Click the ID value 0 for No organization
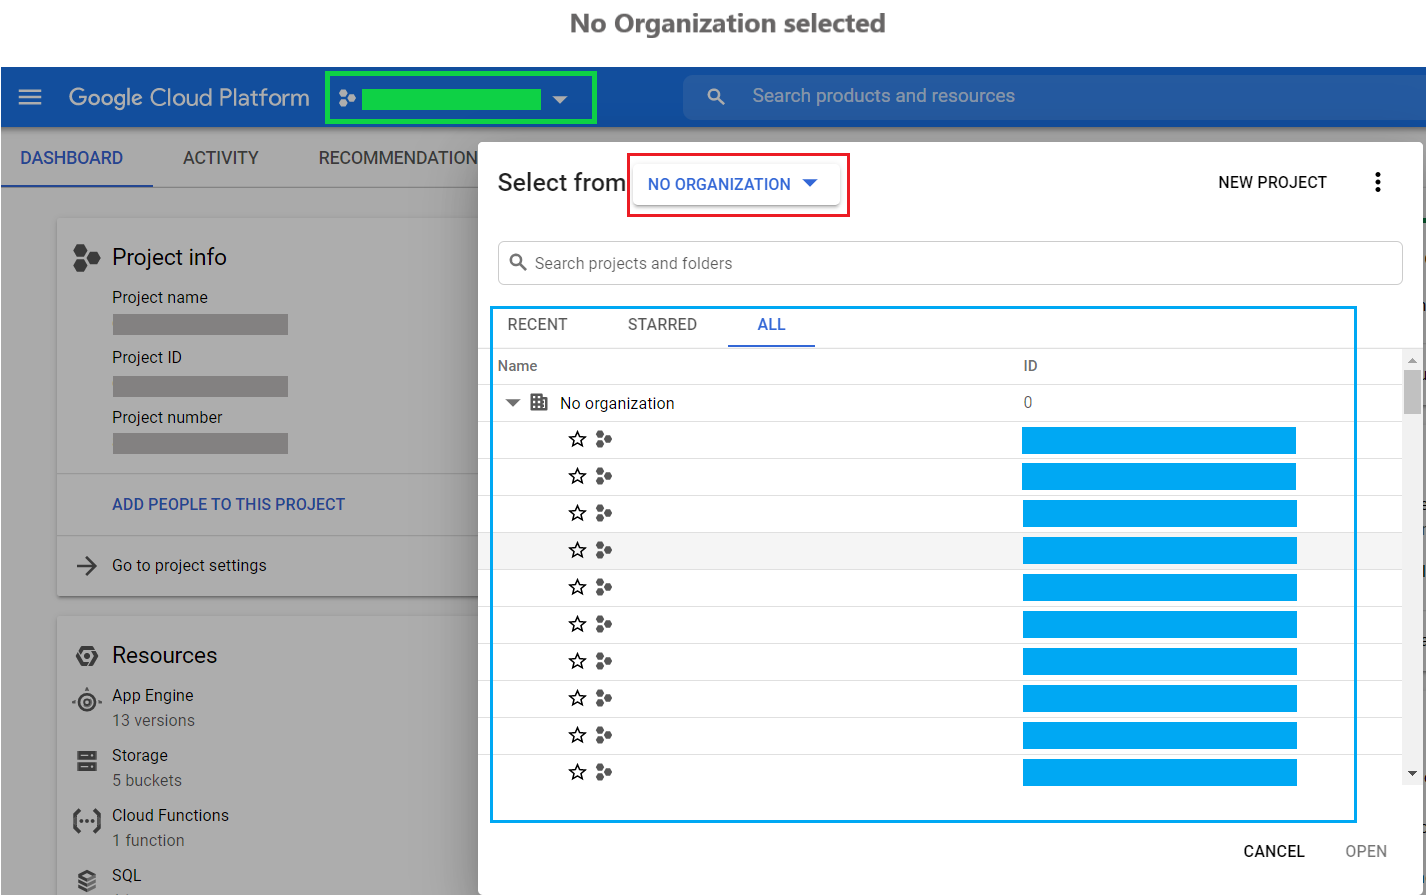 [1028, 402]
